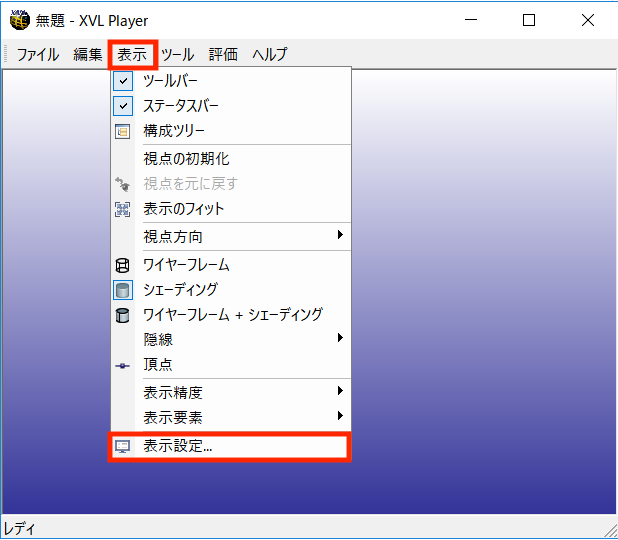The width and height of the screenshot is (618, 540).
Task: Click the wireframe plus shading cylinder icon
Action: pyautogui.click(x=123, y=315)
